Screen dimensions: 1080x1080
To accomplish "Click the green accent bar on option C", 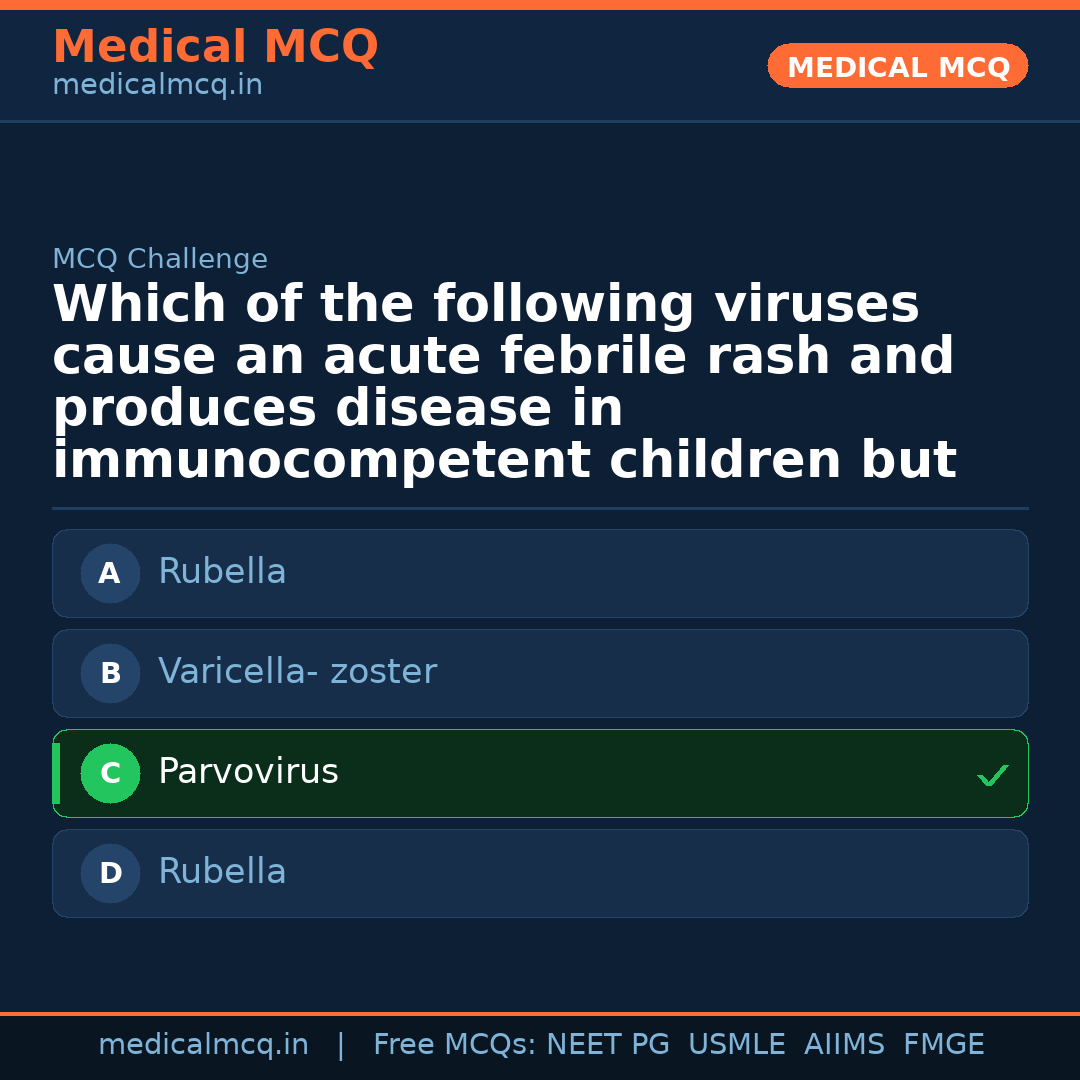I will (x=56, y=774).
